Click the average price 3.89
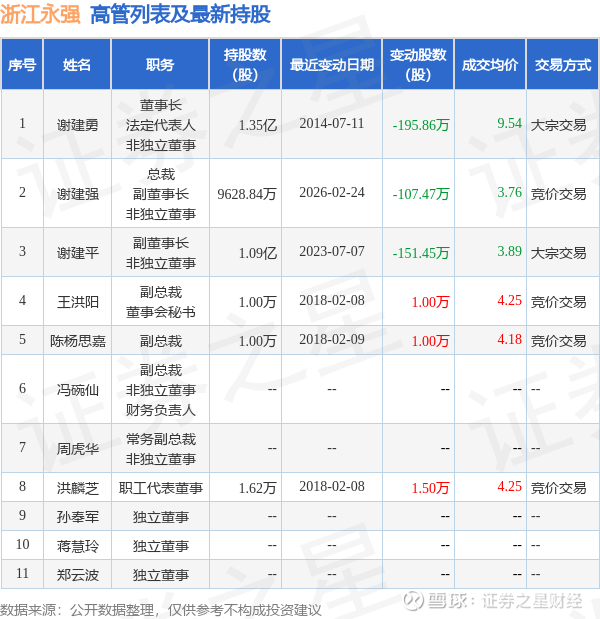Screen dimensions: 600x619 coord(509,251)
